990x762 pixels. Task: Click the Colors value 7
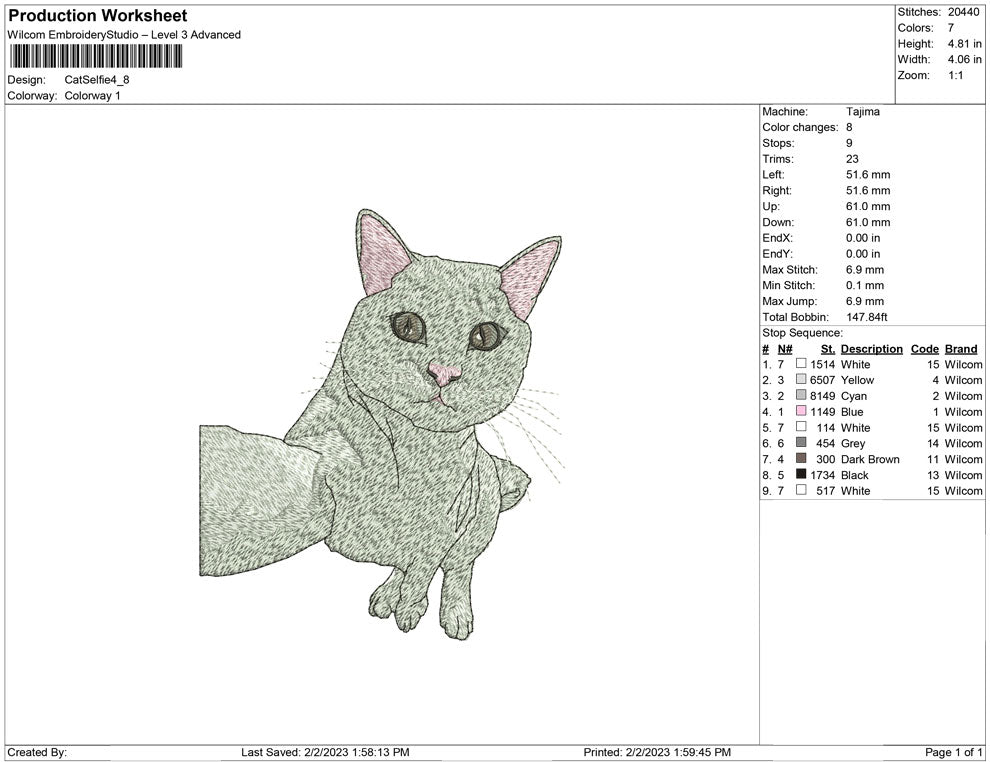coord(951,28)
